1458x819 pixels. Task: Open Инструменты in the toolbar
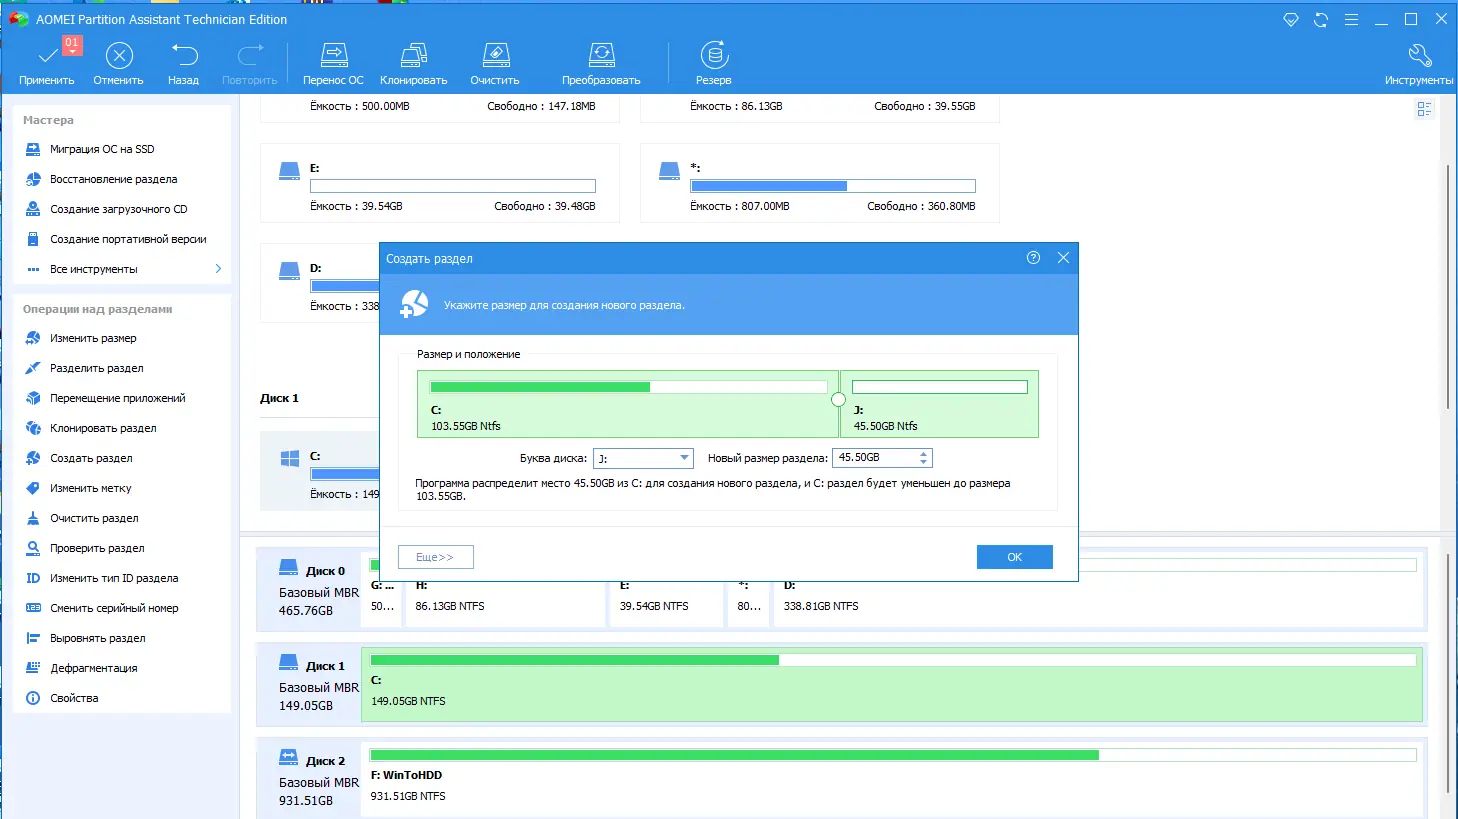pyautogui.click(x=1419, y=64)
